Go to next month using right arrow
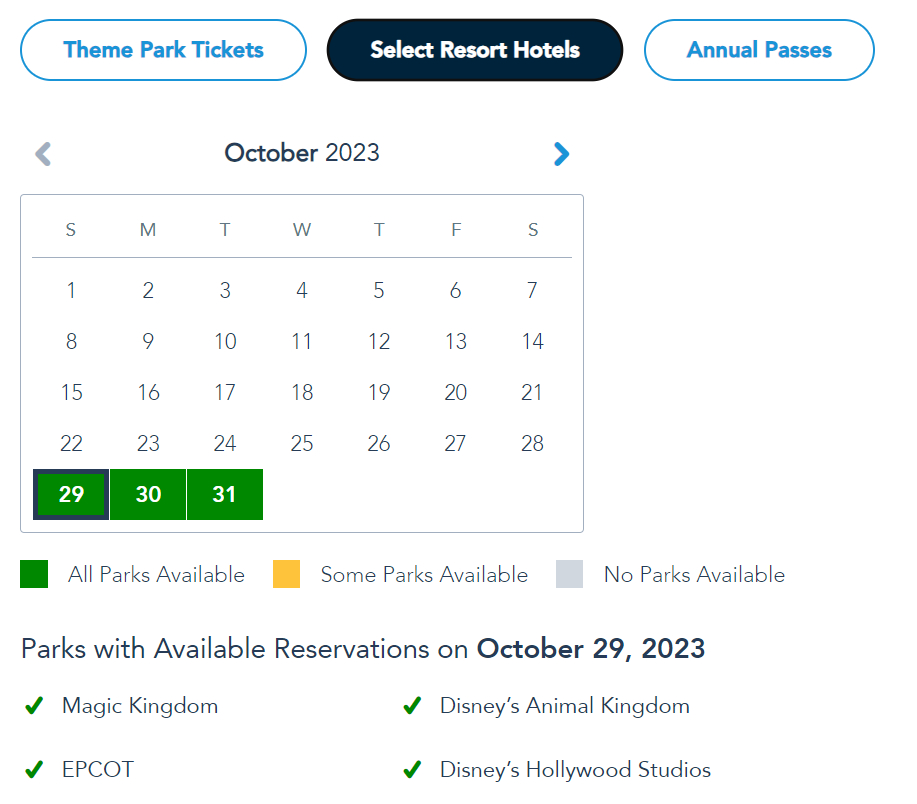The height and width of the screenshot is (804, 917). click(561, 154)
